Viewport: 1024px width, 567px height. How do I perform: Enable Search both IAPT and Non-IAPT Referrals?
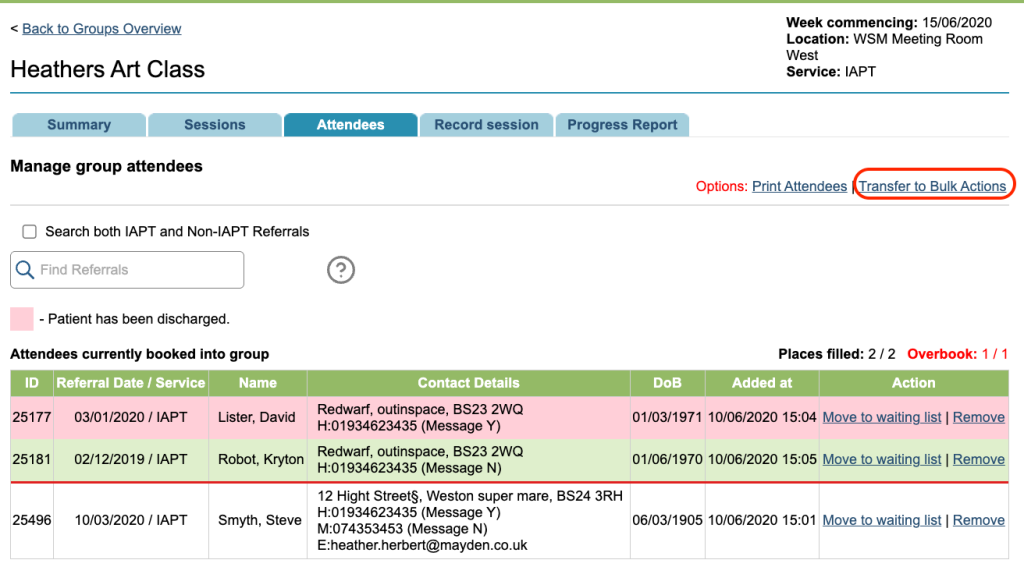click(29, 231)
